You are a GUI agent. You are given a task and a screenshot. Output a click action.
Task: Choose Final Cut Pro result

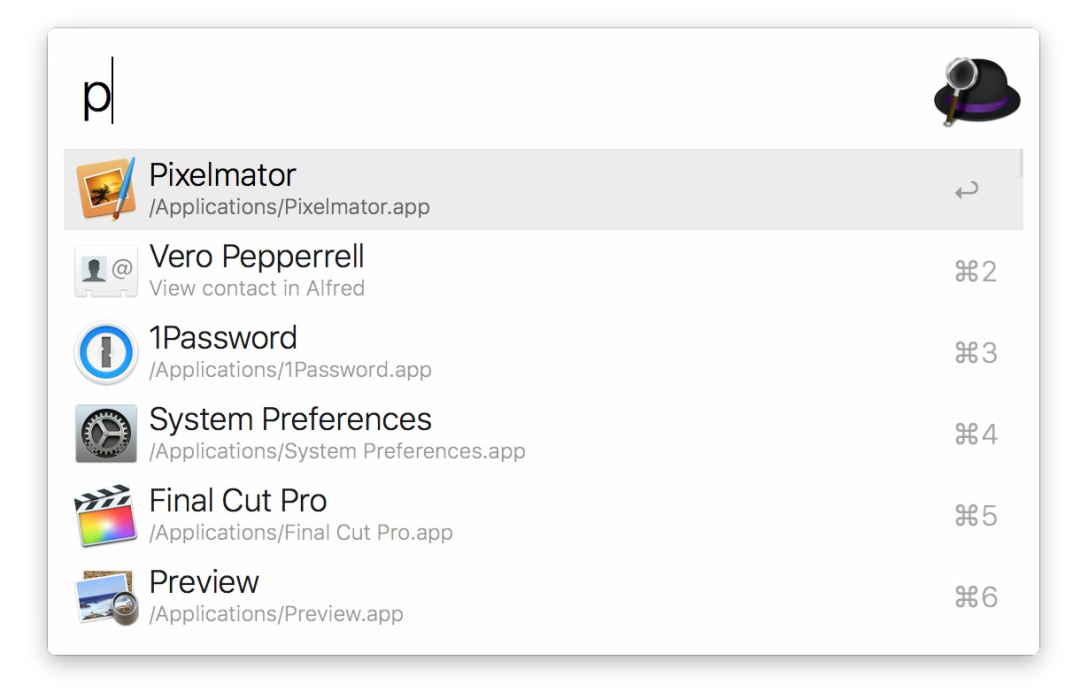coord(238,501)
